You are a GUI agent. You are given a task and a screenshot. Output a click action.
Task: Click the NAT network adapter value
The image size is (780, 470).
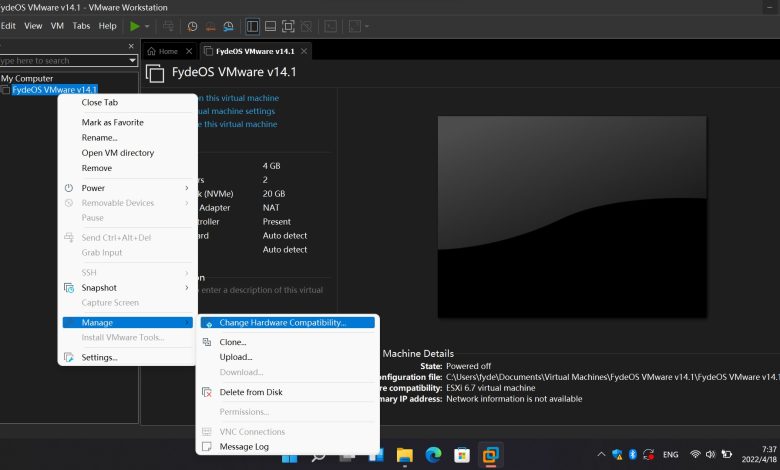271,208
